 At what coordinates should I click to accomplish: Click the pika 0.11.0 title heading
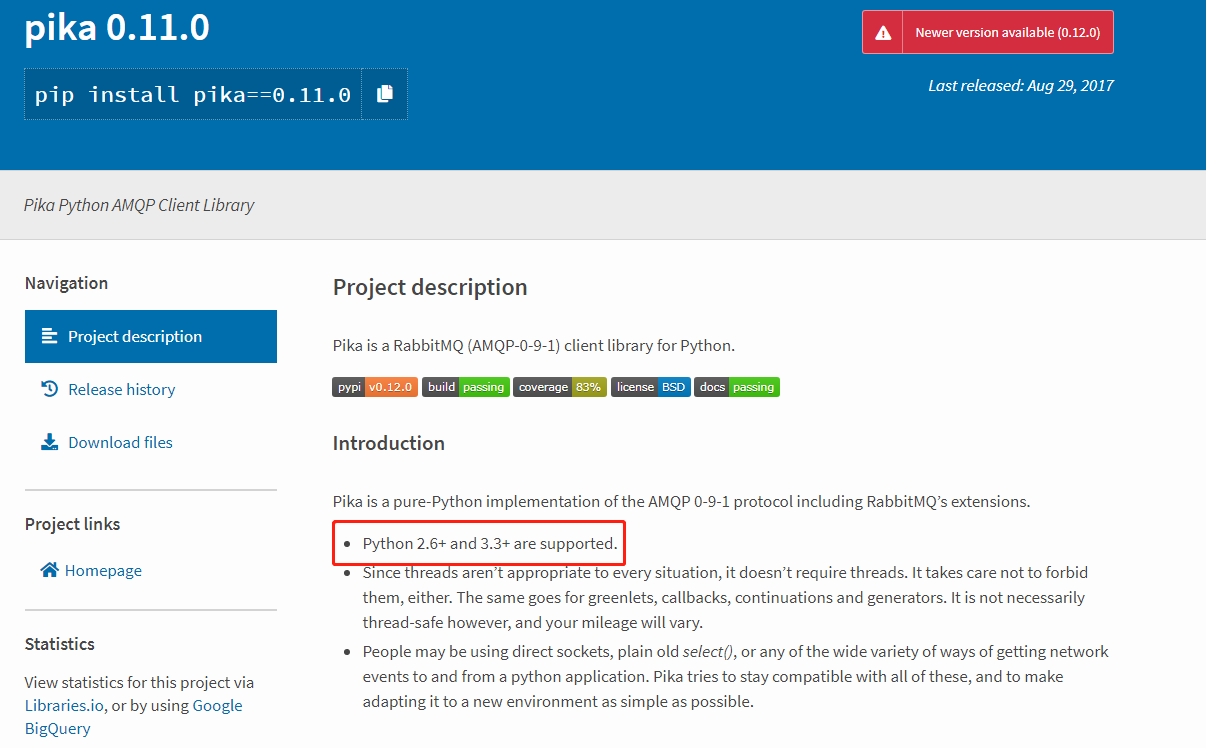[117, 28]
